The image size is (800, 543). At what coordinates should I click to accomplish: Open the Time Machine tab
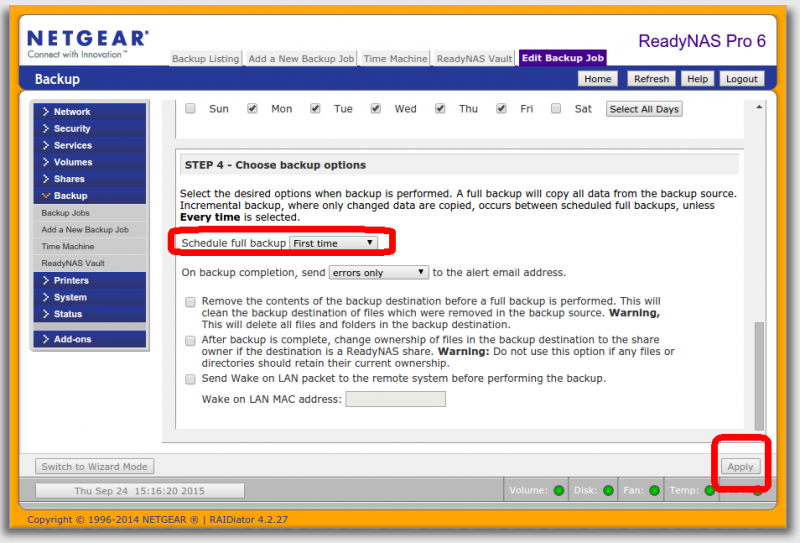tap(395, 59)
